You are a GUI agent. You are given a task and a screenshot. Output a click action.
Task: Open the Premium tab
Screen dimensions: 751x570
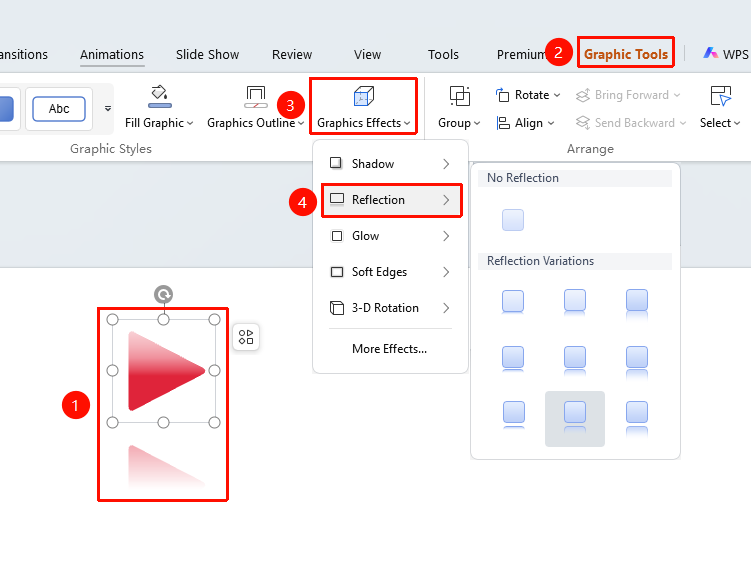(x=521, y=55)
